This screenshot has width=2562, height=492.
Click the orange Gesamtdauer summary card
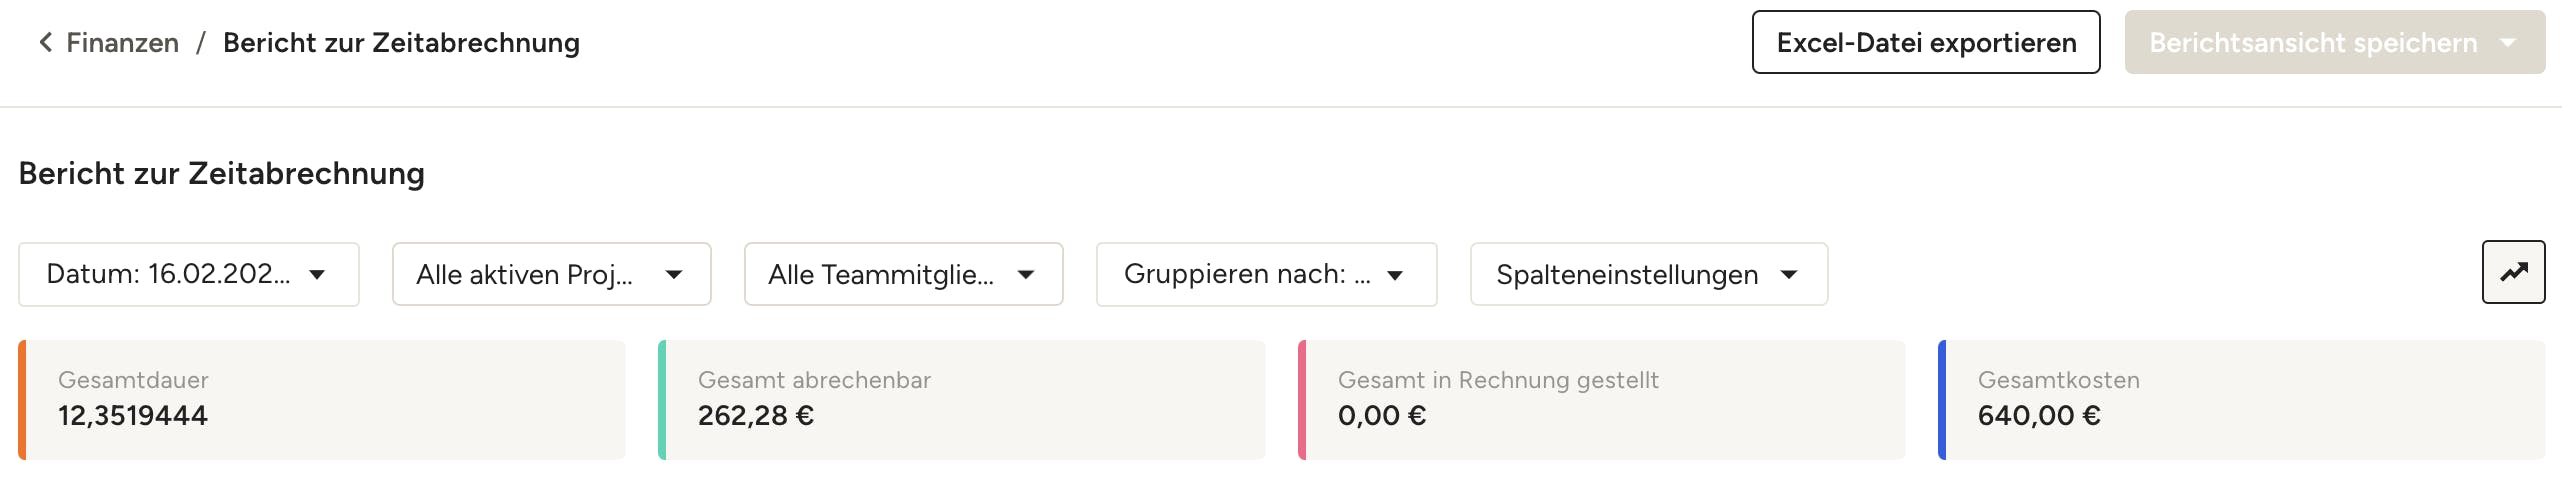point(322,400)
